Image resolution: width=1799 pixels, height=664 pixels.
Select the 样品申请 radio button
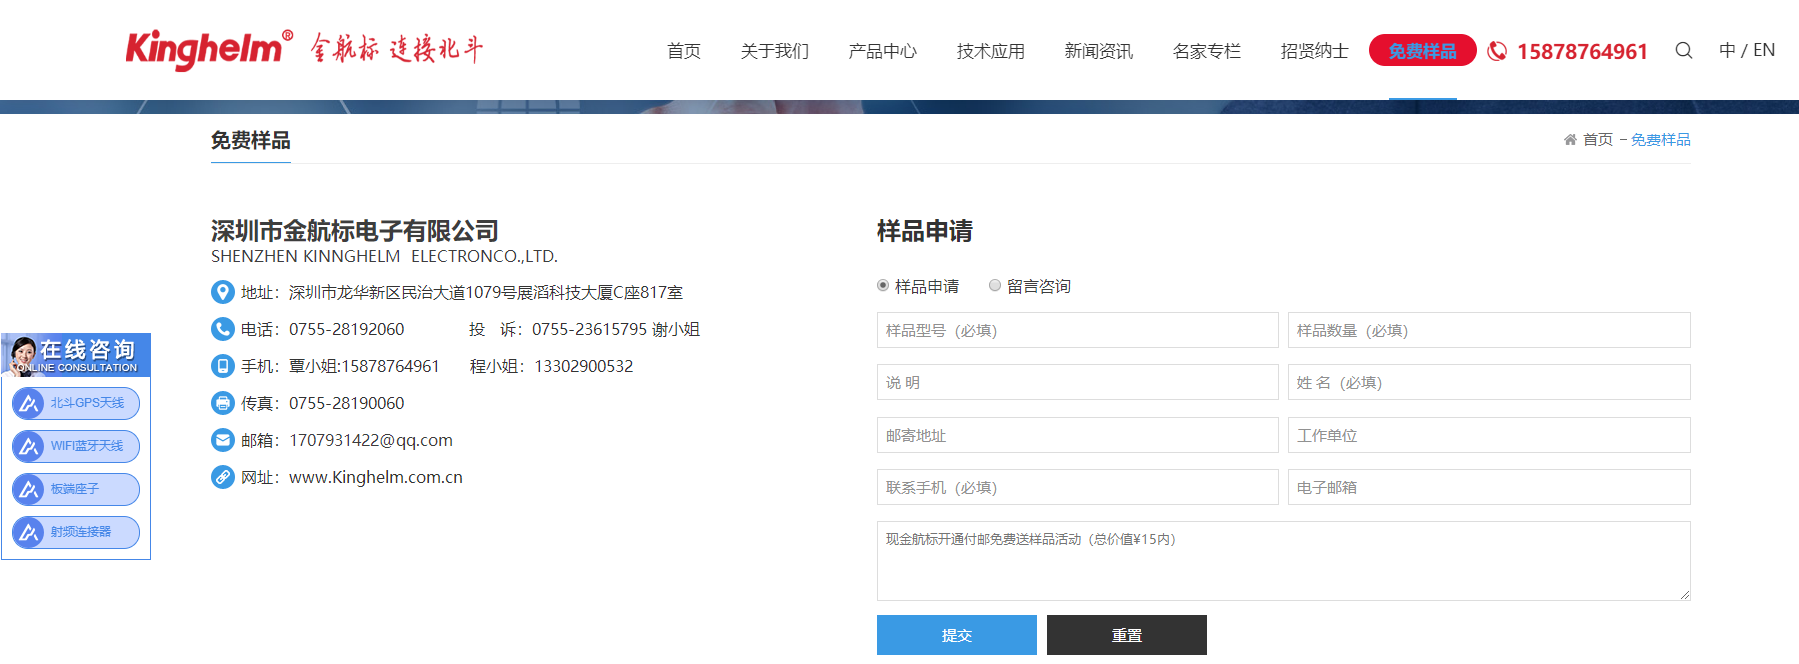coord(883,286)
